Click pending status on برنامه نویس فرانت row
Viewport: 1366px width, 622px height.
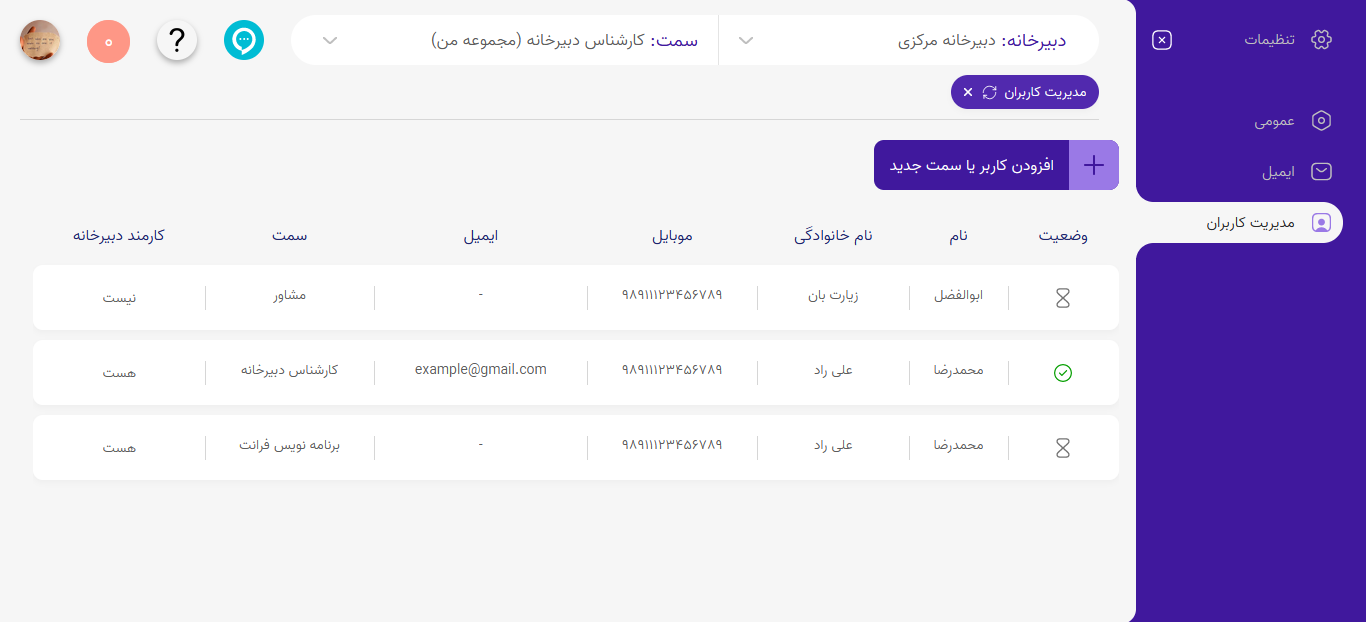(1063, 447)
